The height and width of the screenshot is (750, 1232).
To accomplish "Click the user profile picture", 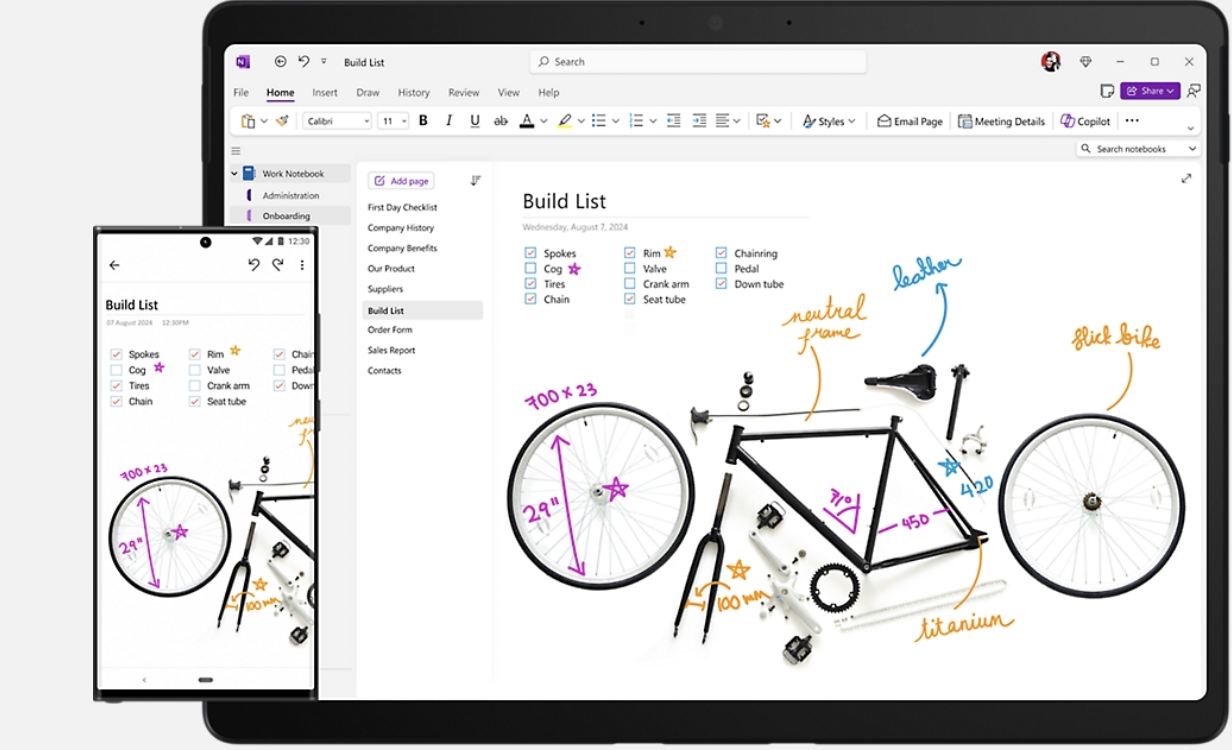I will 1051,62.
